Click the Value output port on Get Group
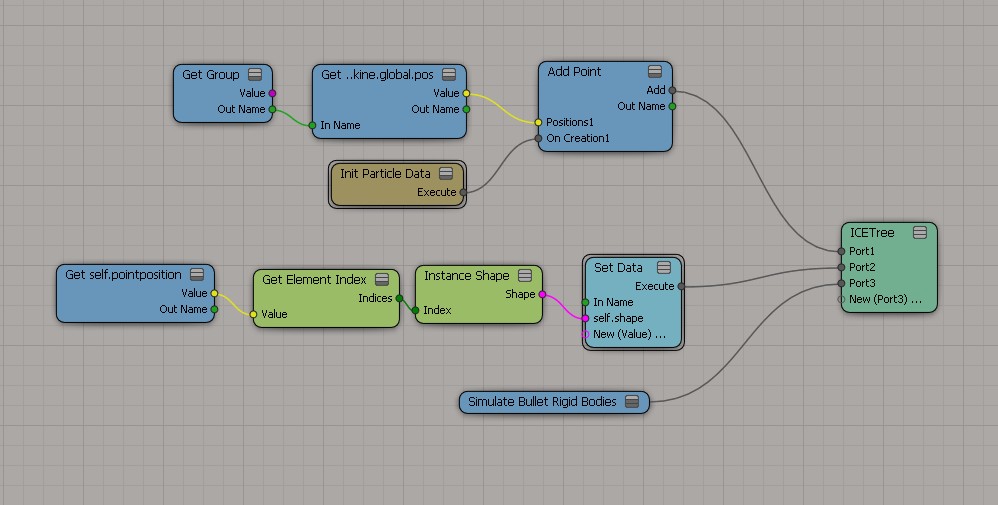The height and width of the screenshot is (505, 998). click(272, 93)
